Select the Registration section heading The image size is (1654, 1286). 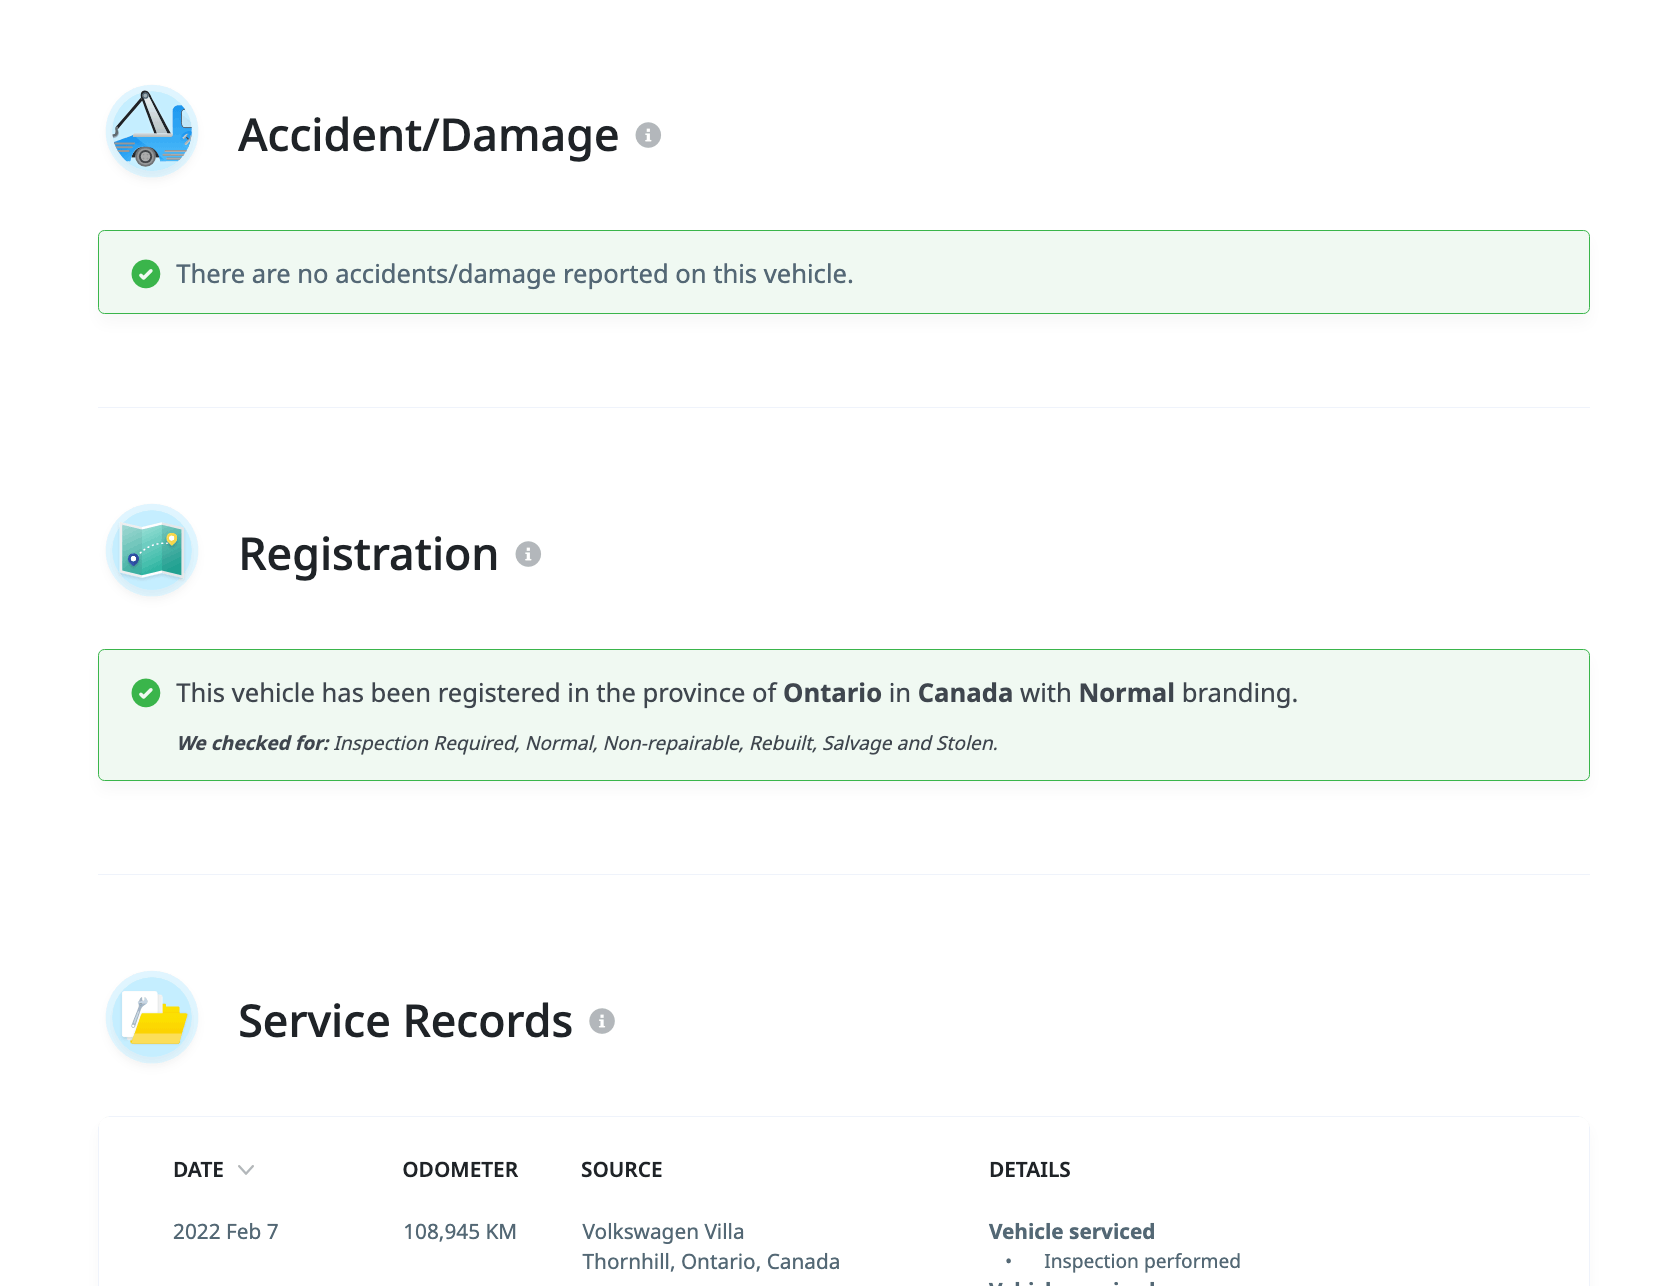[368, 554]
